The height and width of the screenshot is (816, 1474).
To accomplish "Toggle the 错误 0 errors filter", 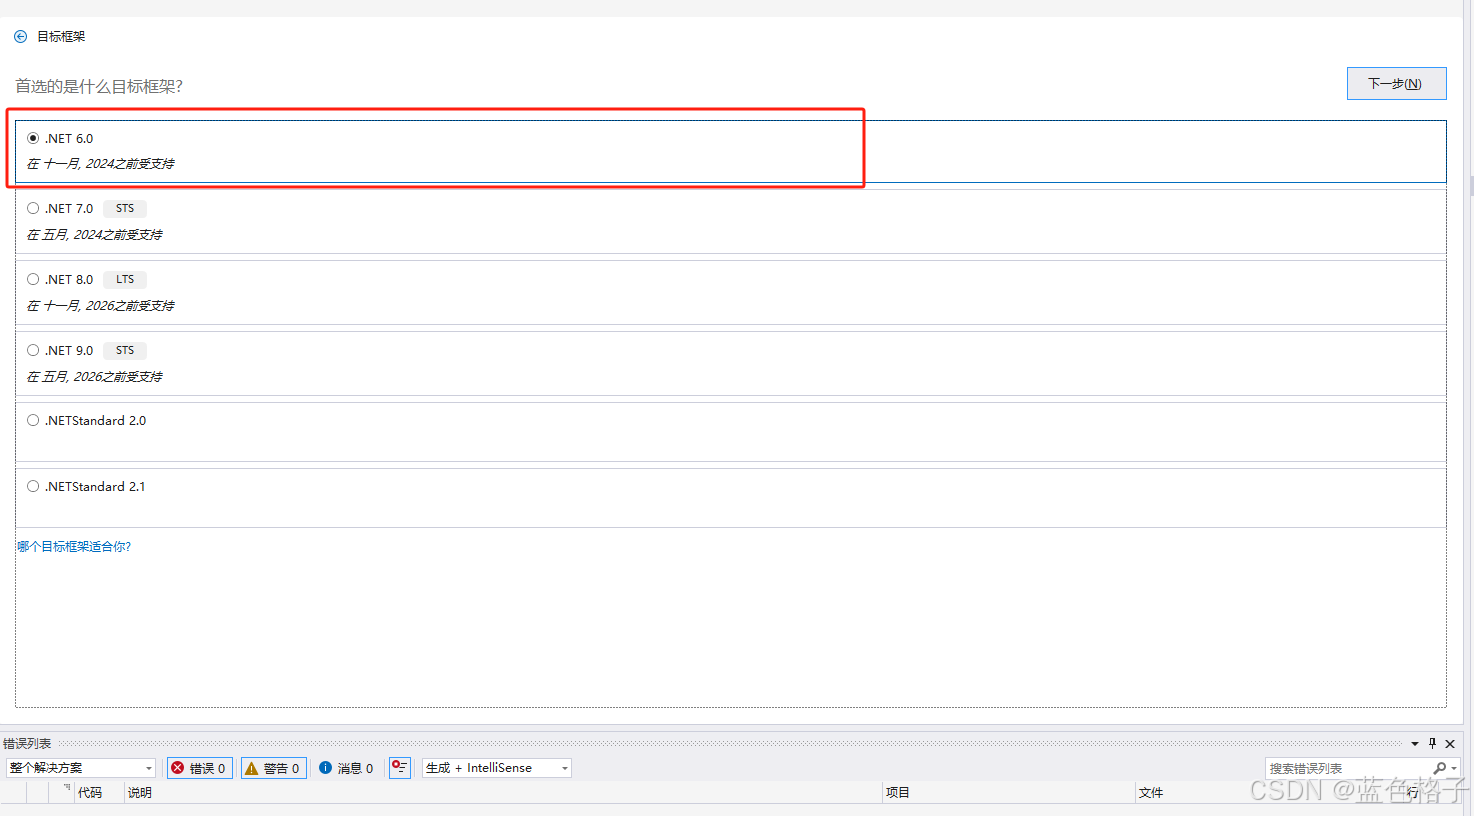I will click(199, 768).
